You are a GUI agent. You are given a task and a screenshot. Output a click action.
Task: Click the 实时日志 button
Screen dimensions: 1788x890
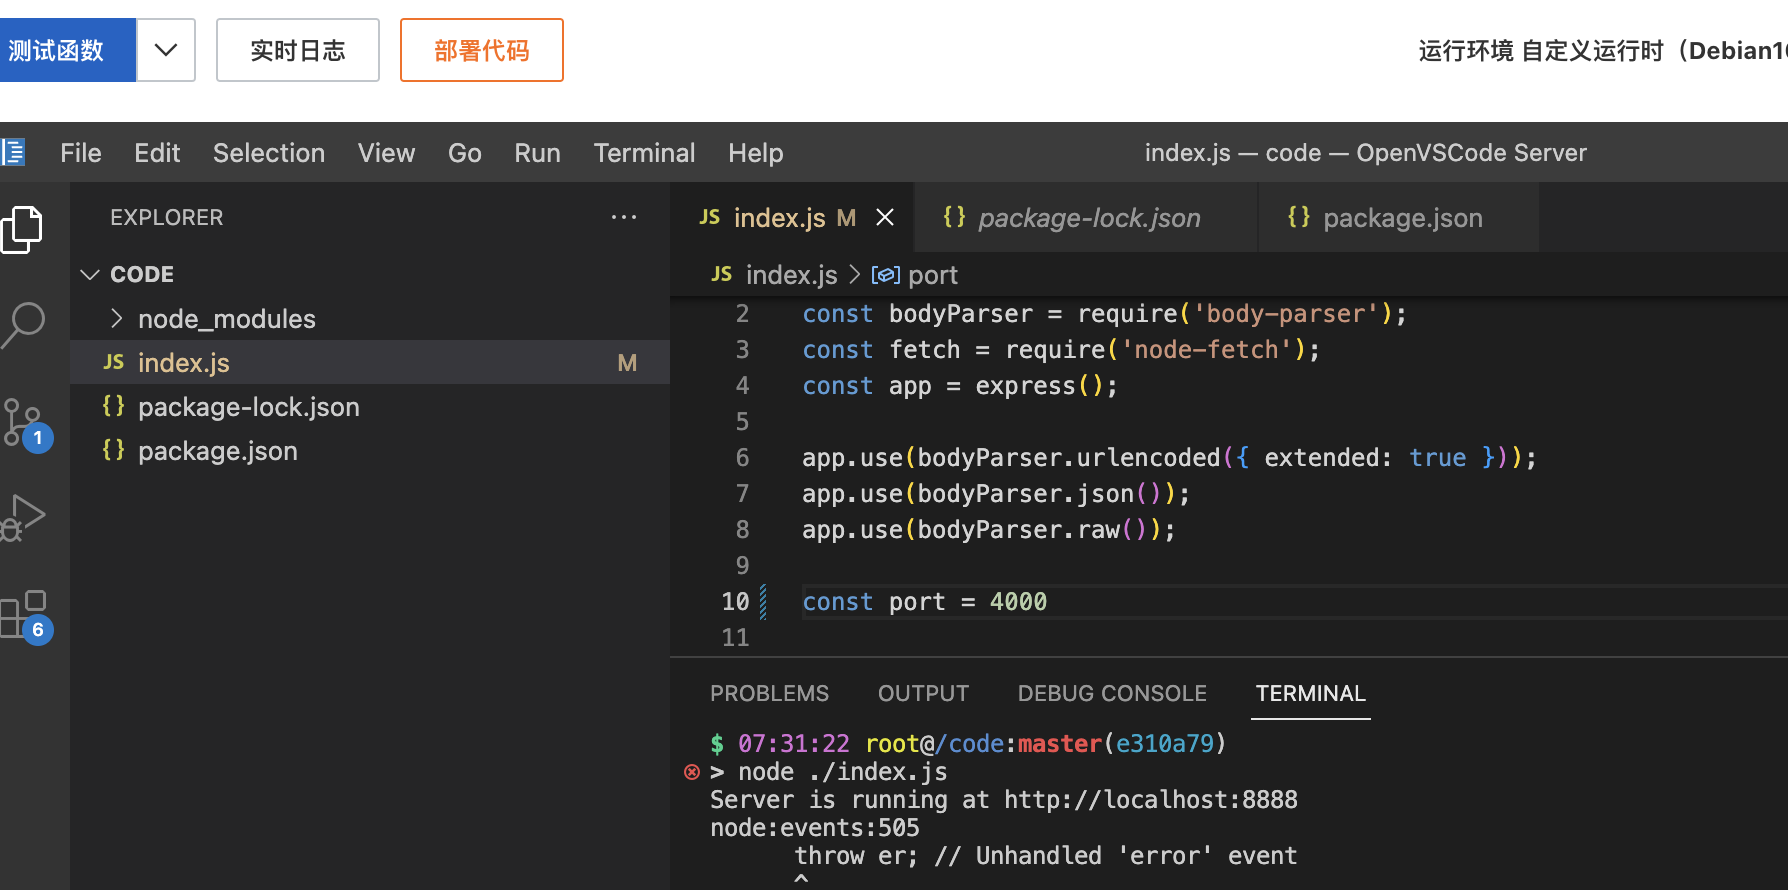pos(298,50)
